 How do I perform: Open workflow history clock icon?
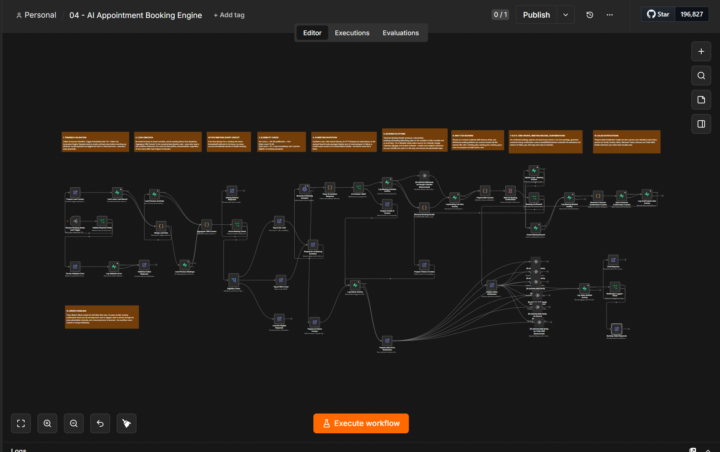pos(590,15)
